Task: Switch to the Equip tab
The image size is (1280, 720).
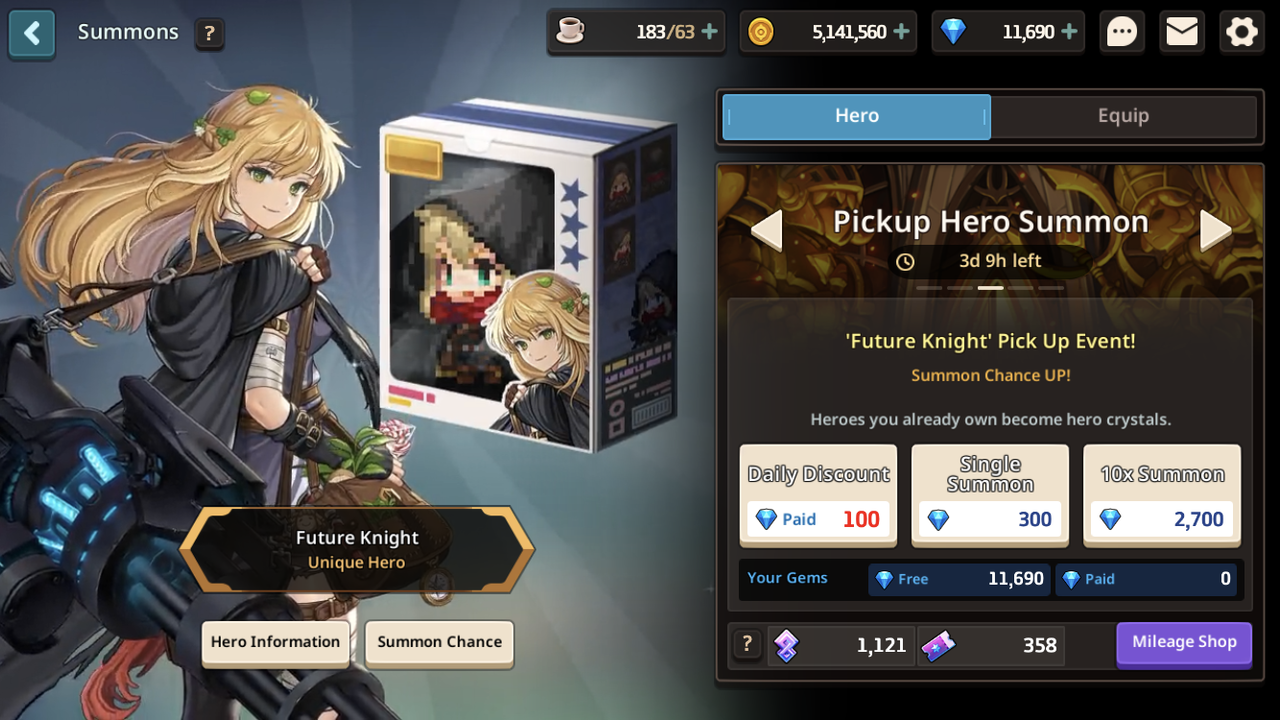Action: pos(1123,116)
